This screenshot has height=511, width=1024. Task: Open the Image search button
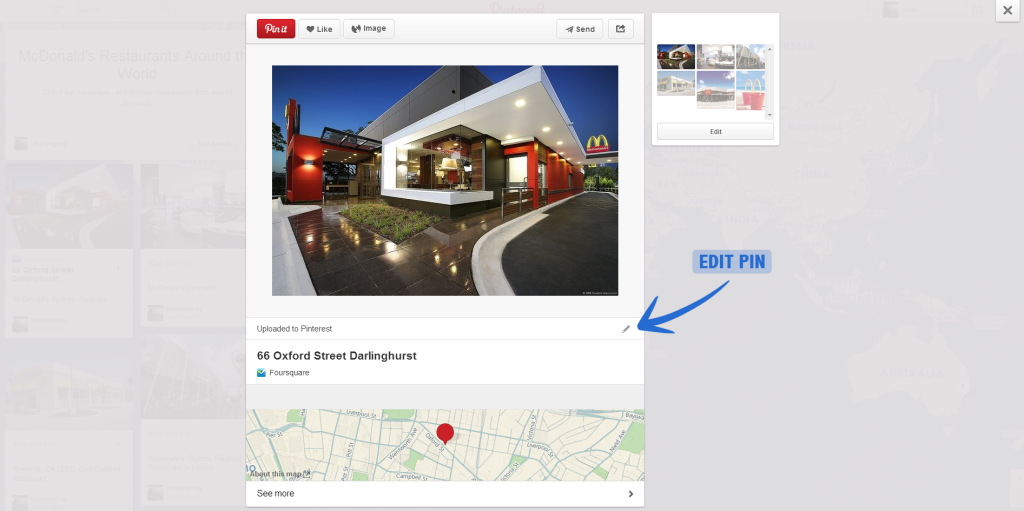[368, 29]
